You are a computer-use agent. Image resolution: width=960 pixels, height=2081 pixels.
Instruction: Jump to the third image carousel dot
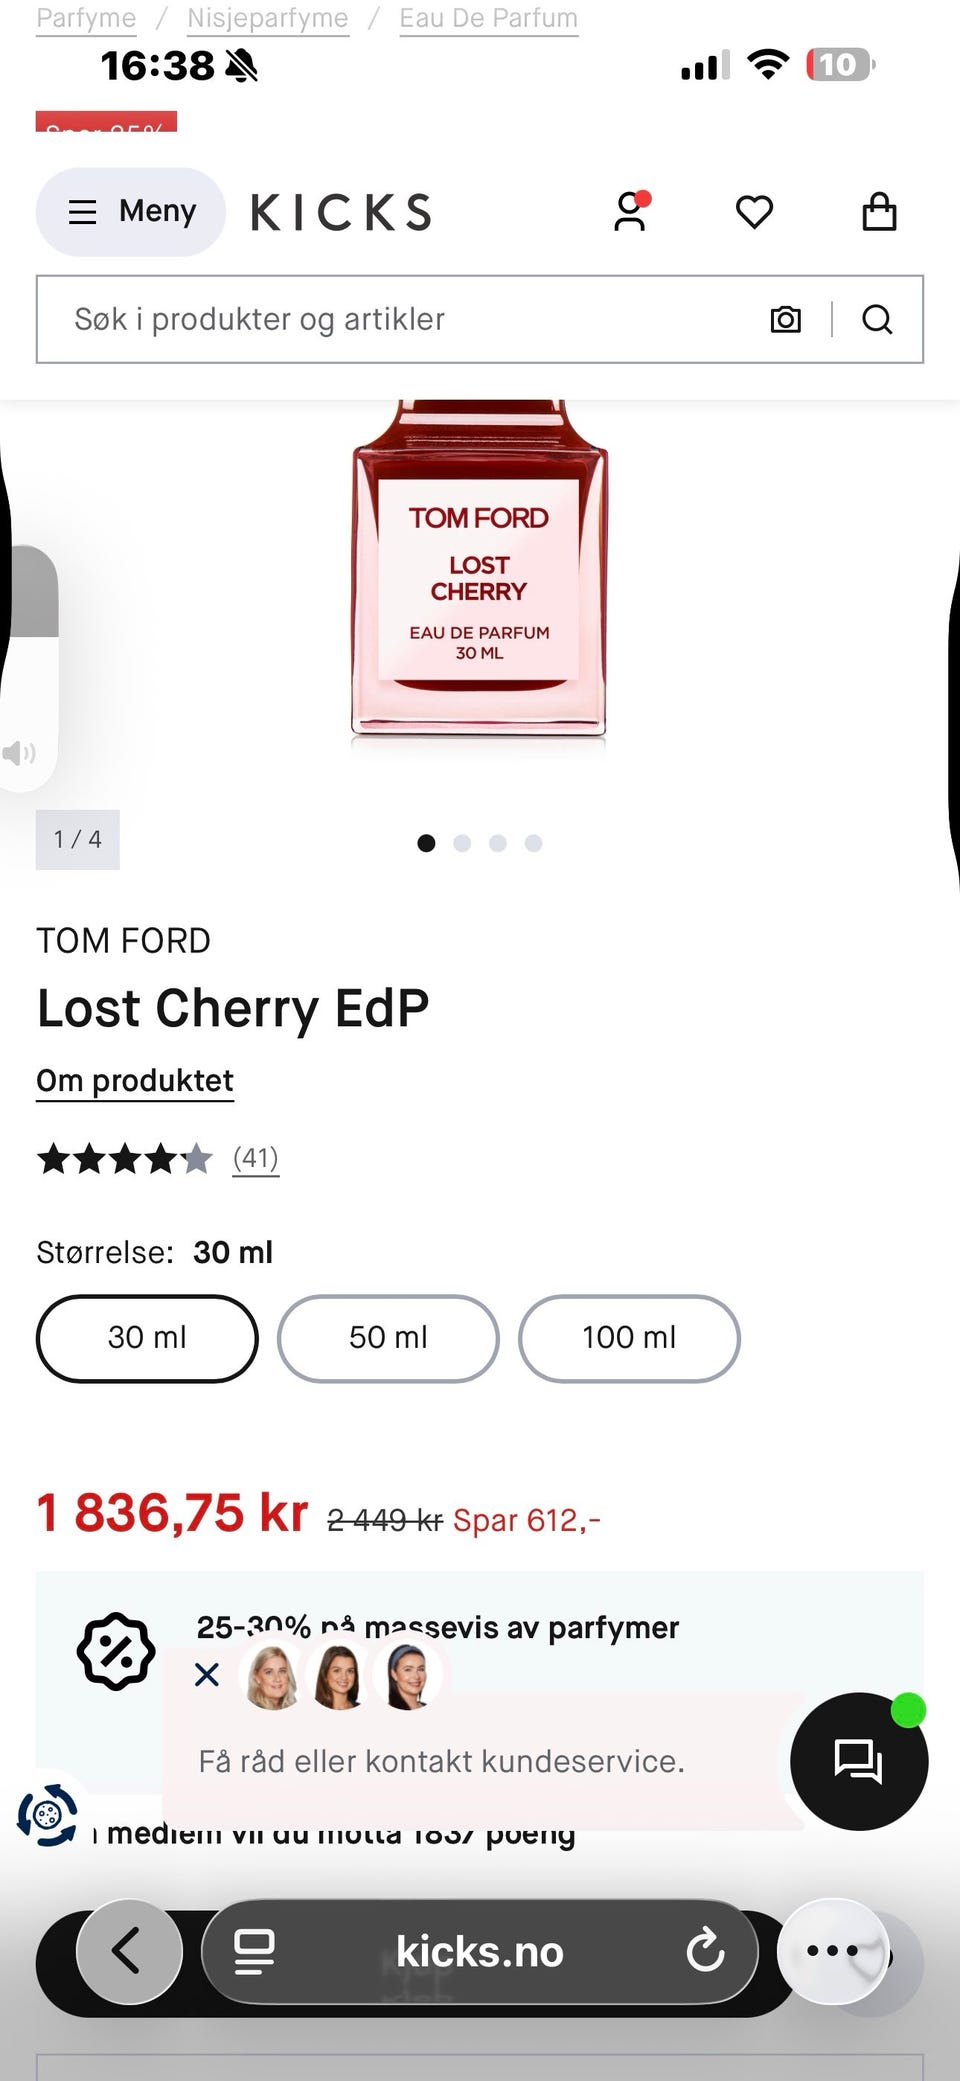point(498,843)
